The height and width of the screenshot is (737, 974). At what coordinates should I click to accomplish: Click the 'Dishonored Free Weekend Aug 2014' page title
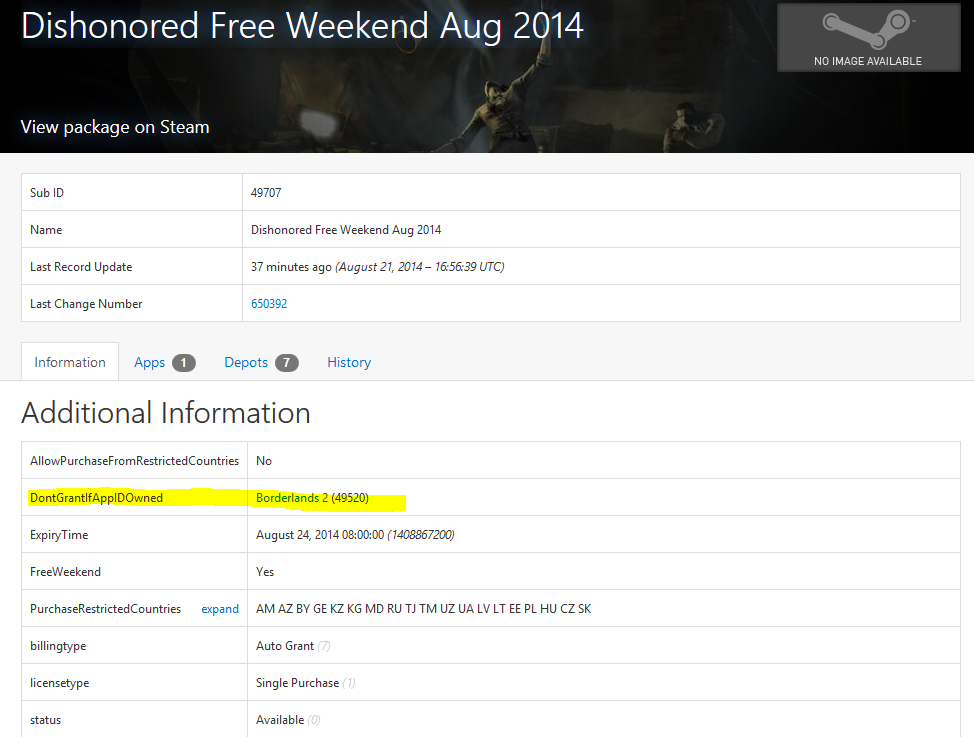303,26
